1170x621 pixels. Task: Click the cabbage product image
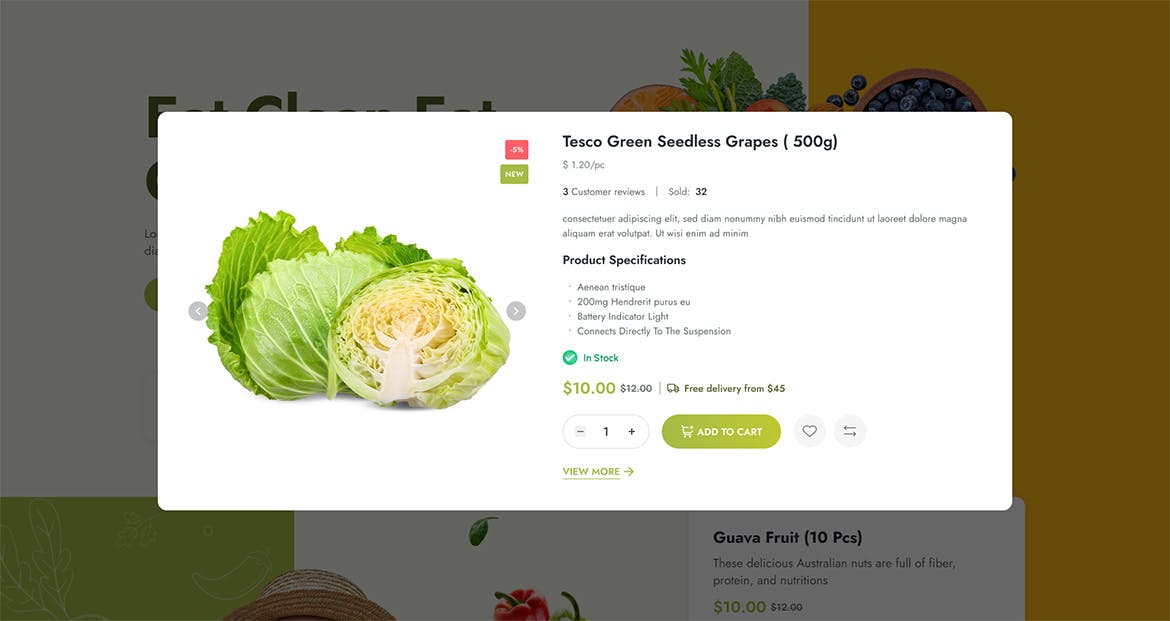[x=357, y=310]
